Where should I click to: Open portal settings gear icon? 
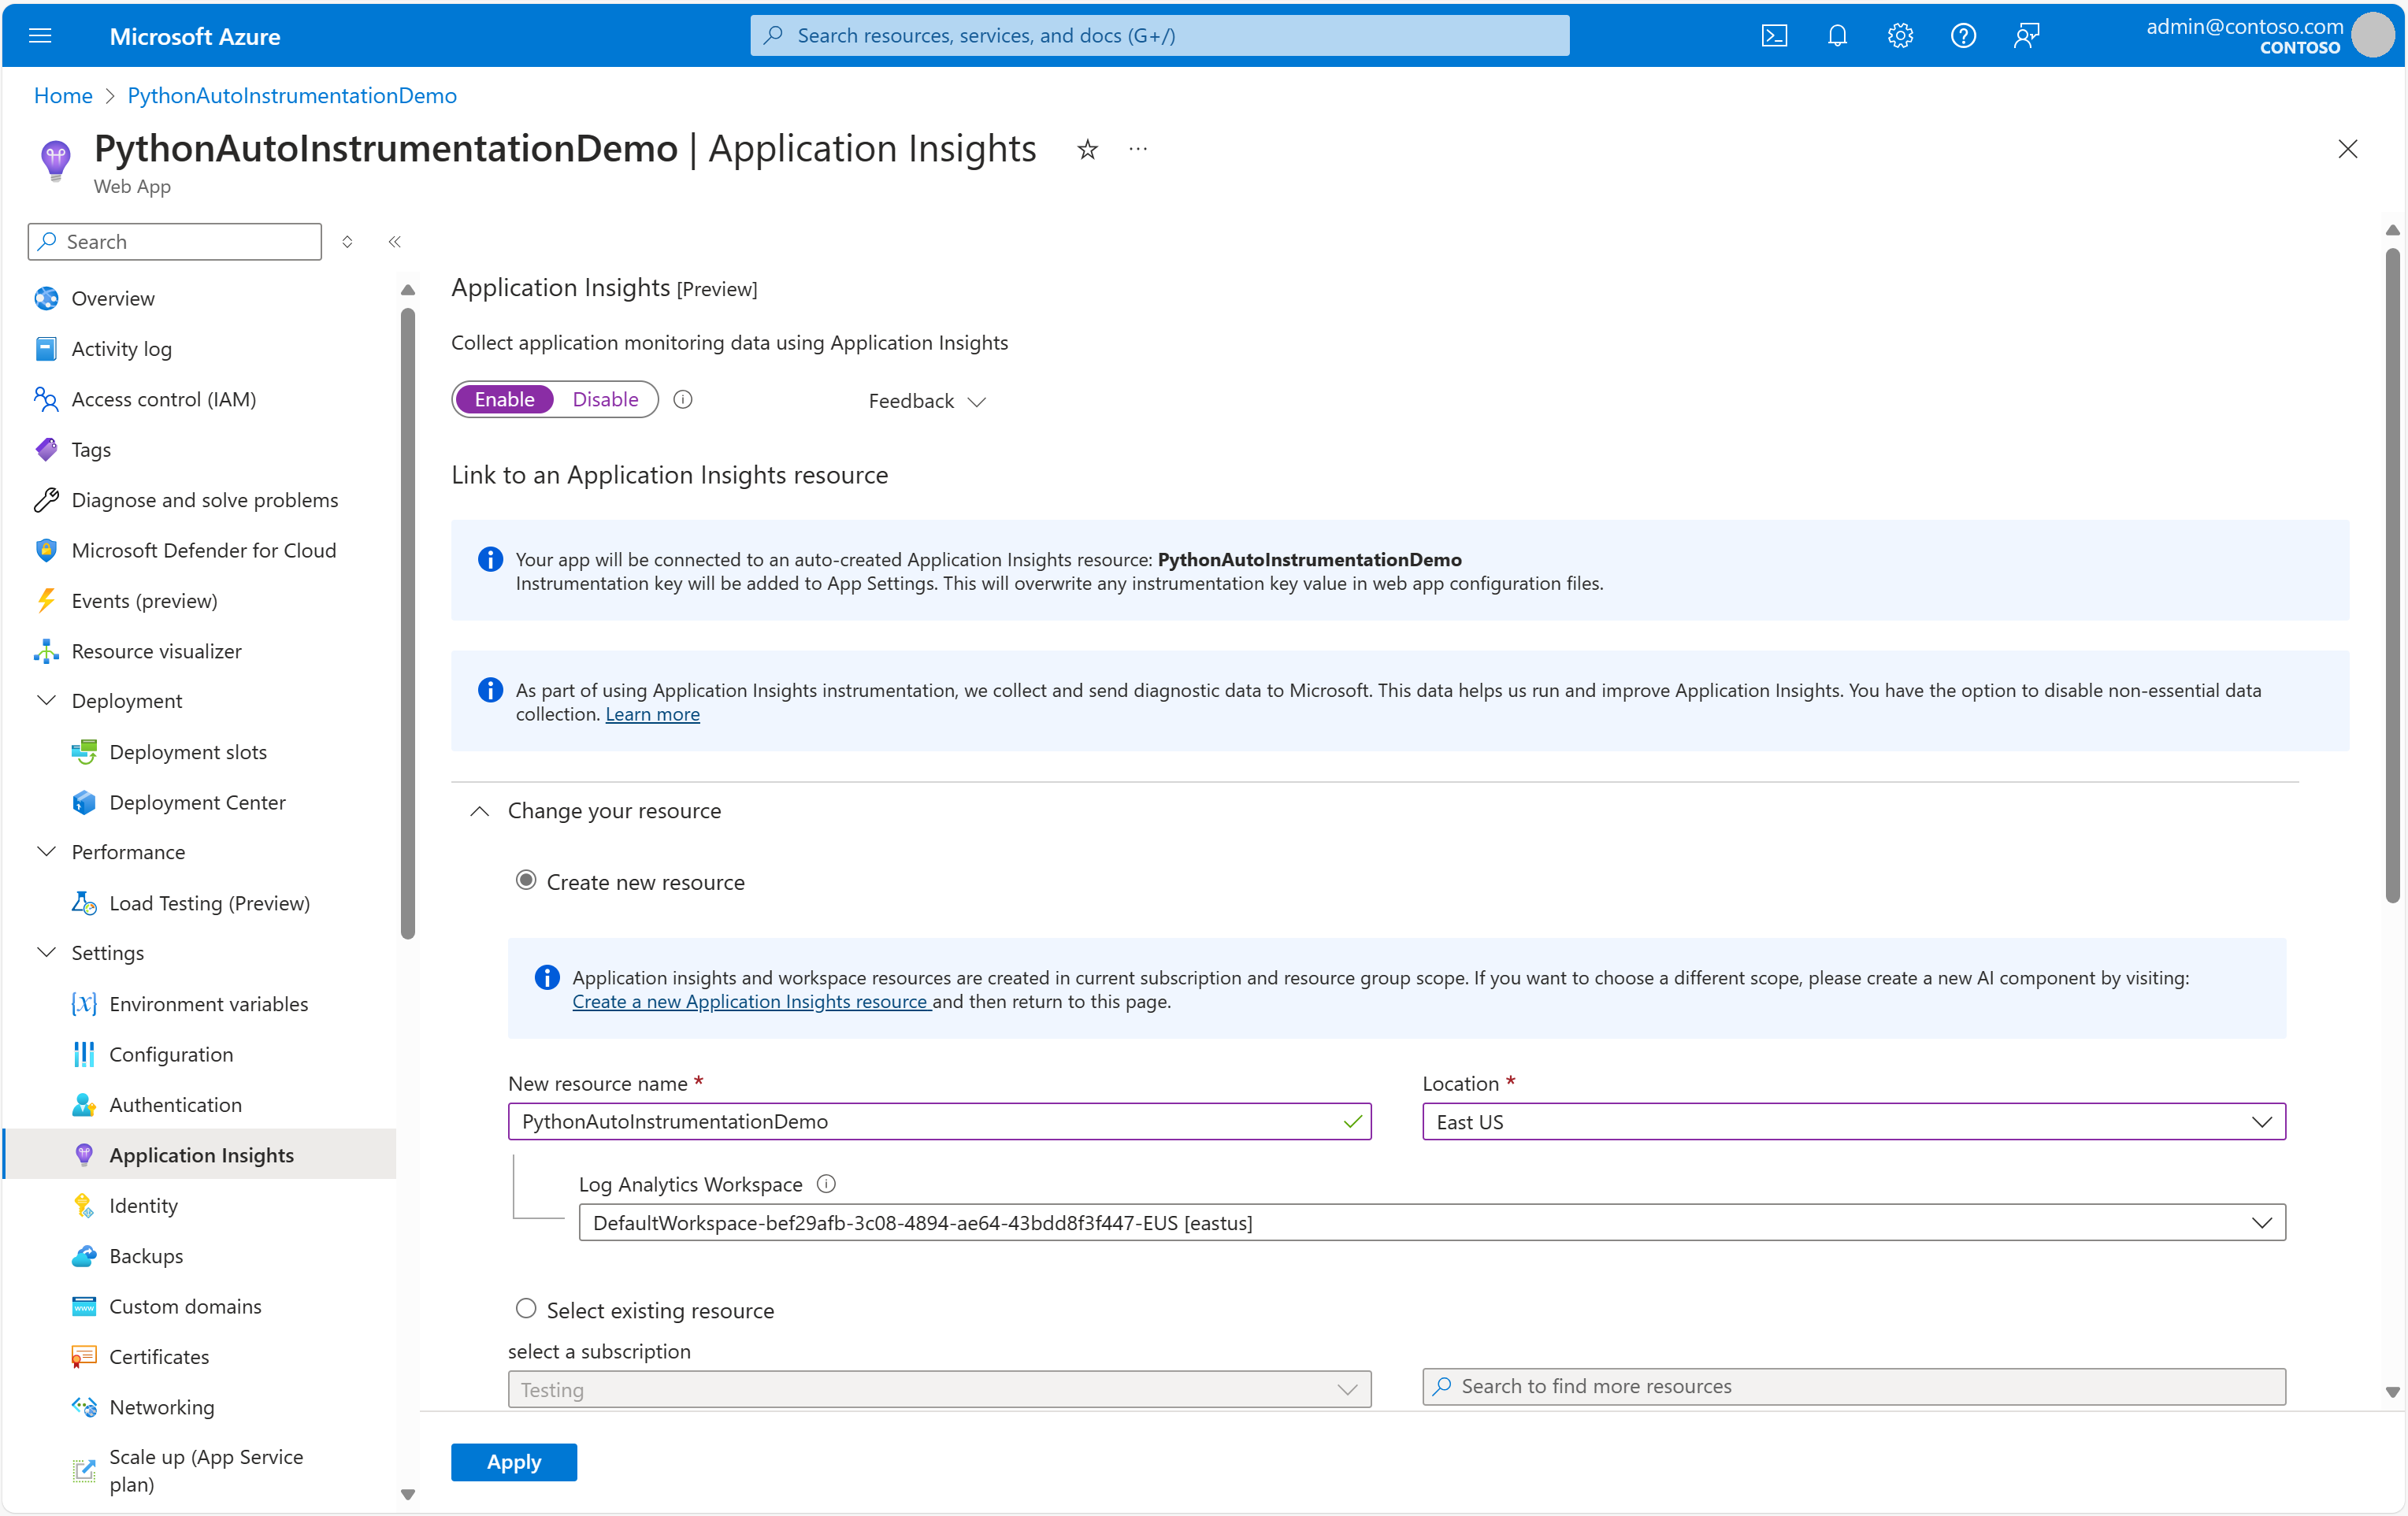click(x=1900, y=36)
